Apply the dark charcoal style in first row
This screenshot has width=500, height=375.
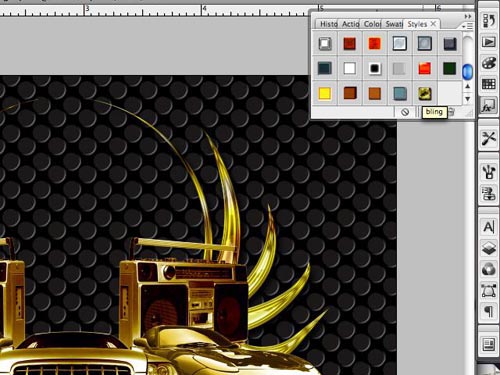pos(450,43)
